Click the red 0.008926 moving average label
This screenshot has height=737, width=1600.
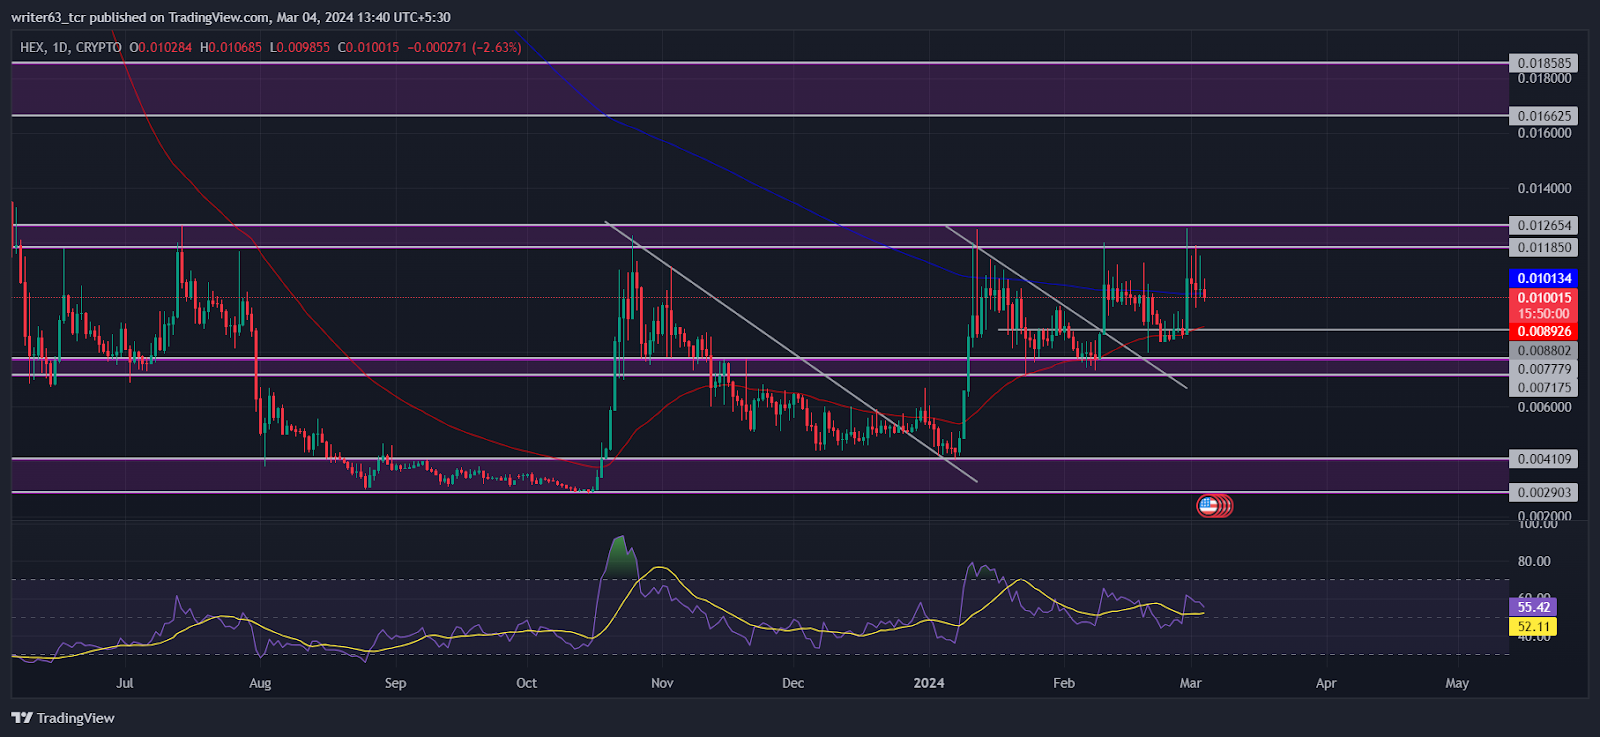(1544, 331)
